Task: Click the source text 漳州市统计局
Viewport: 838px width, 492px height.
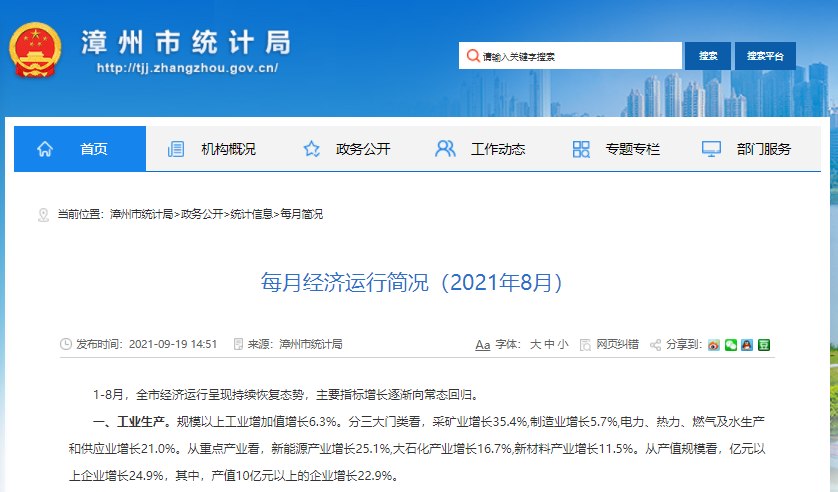Action: [311, 344]
